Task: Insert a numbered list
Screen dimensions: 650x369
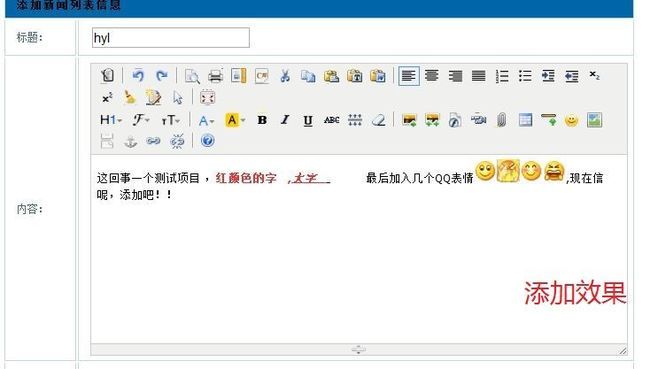Action: (502, 75)
